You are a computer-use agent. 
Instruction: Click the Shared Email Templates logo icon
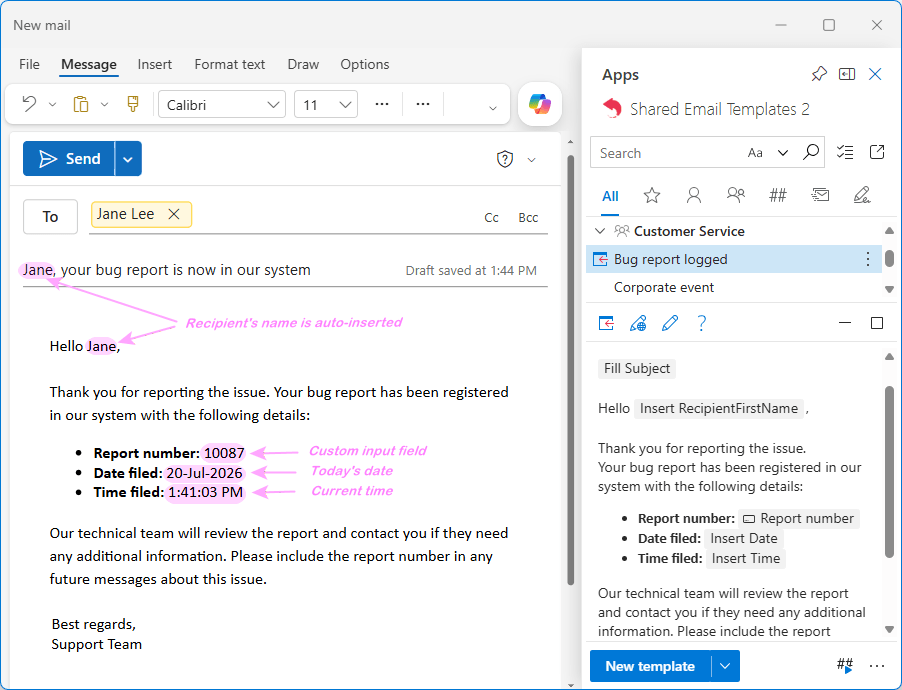(612, 108)
